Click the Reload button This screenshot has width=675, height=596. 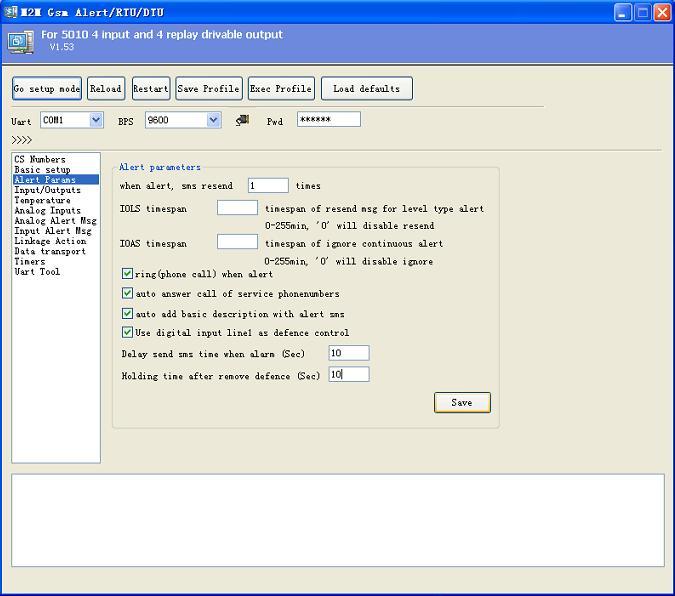click(106, 89)
